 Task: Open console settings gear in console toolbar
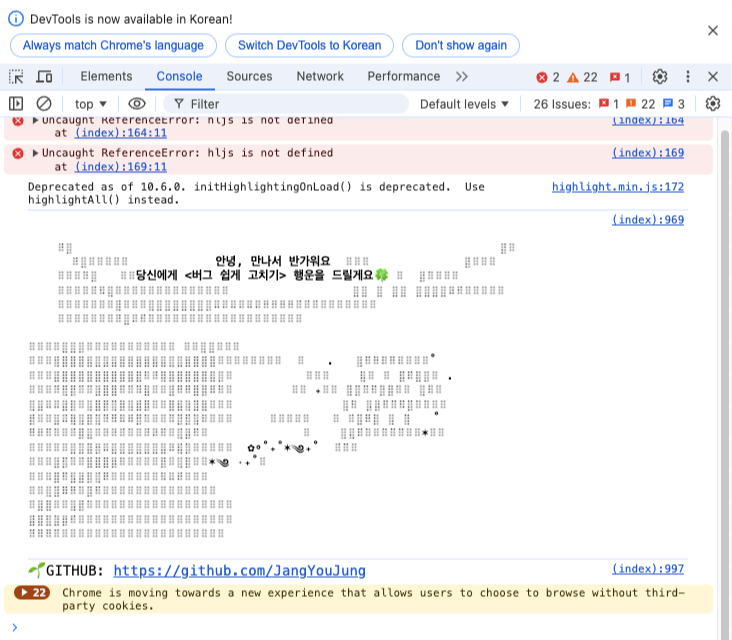(713, 104)
